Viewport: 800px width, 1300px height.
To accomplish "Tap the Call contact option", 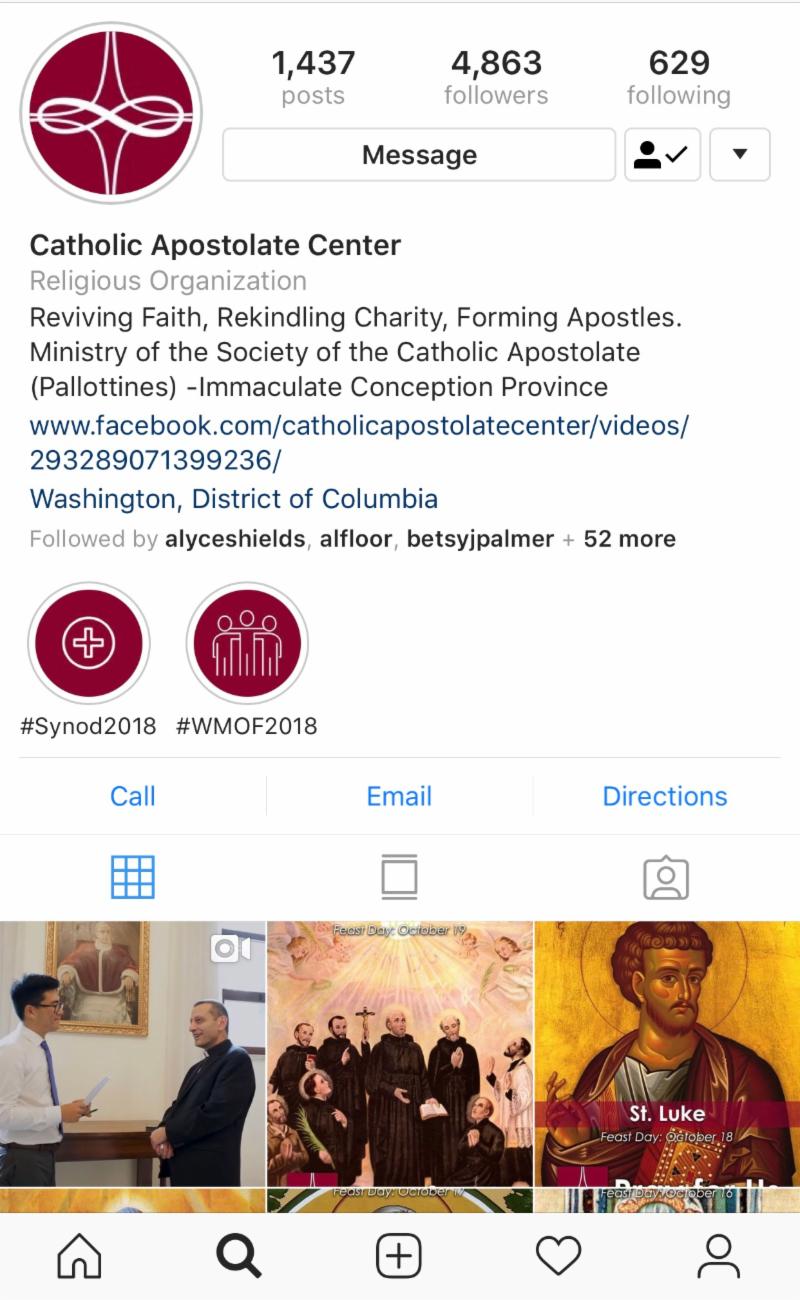I will [133, 796].
